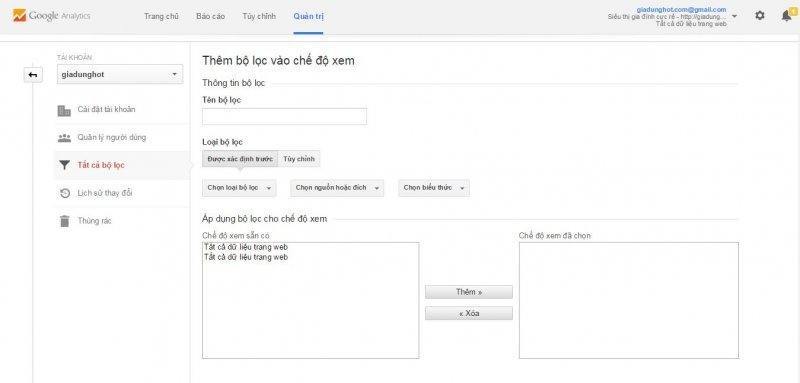
Task: Click the Tất cả bộ lọc funnel icon
Action: 64,165
